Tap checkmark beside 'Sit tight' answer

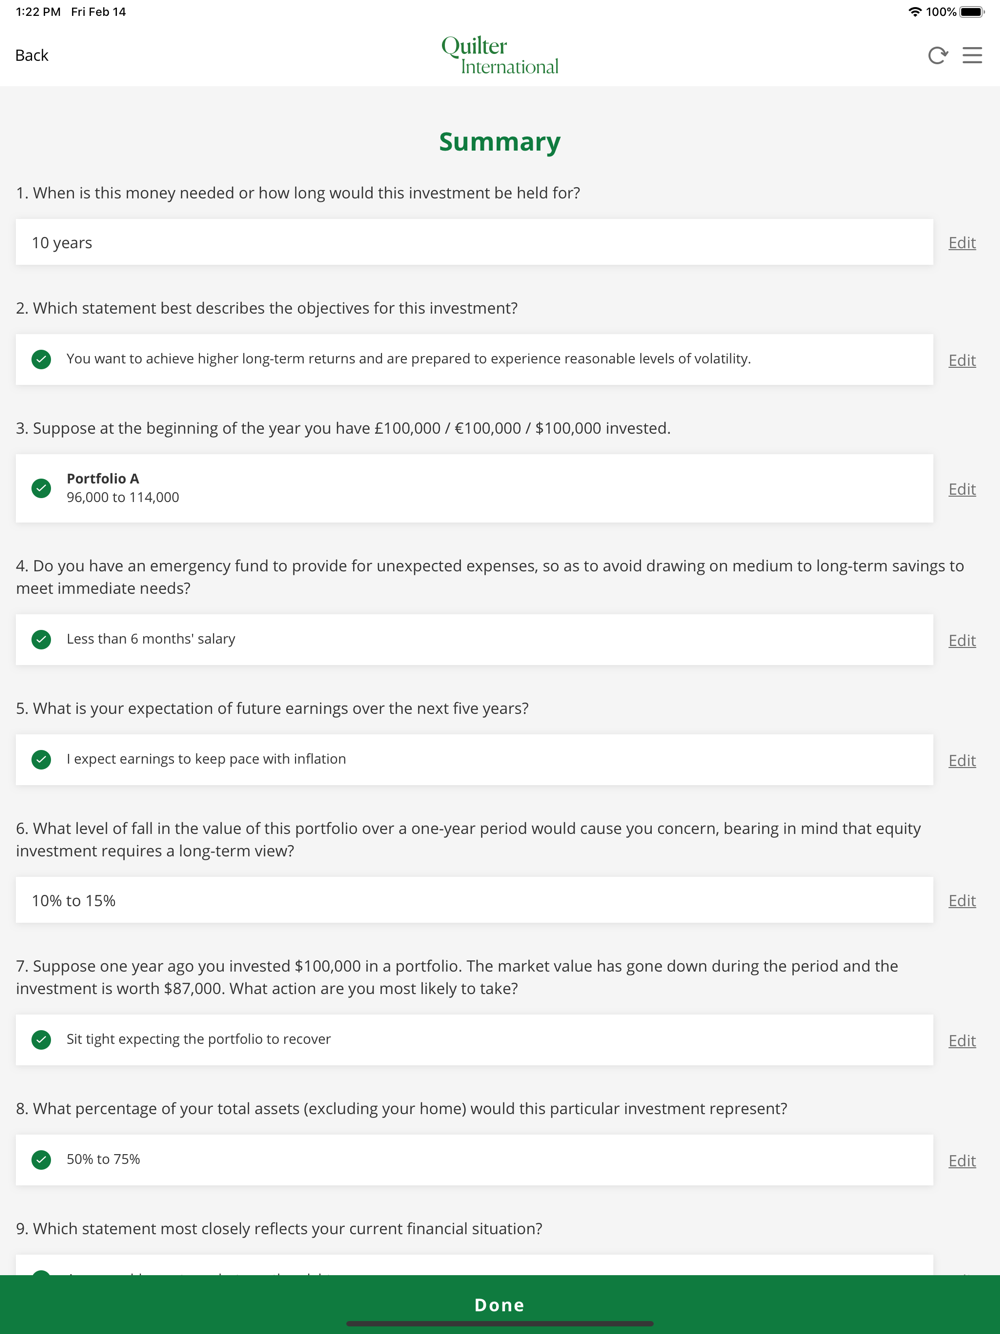click(41, 1040)
